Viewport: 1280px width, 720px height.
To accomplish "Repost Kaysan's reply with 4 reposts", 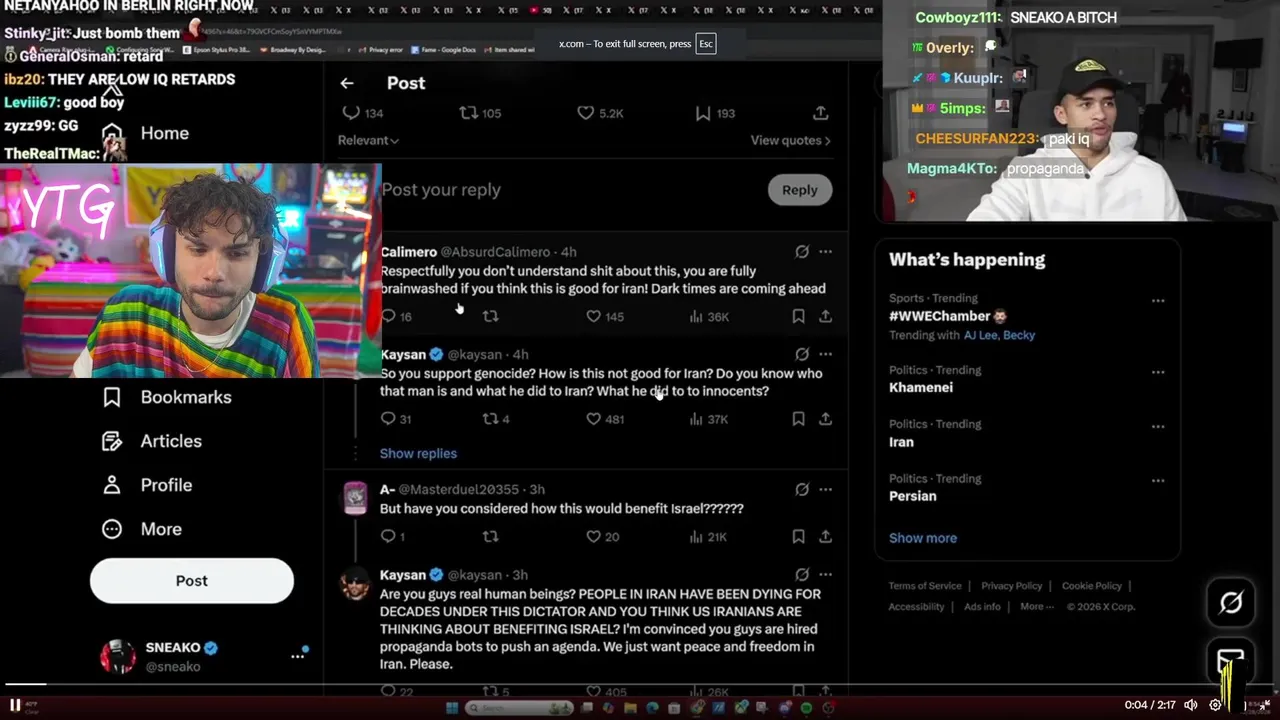I will (496, 419).
